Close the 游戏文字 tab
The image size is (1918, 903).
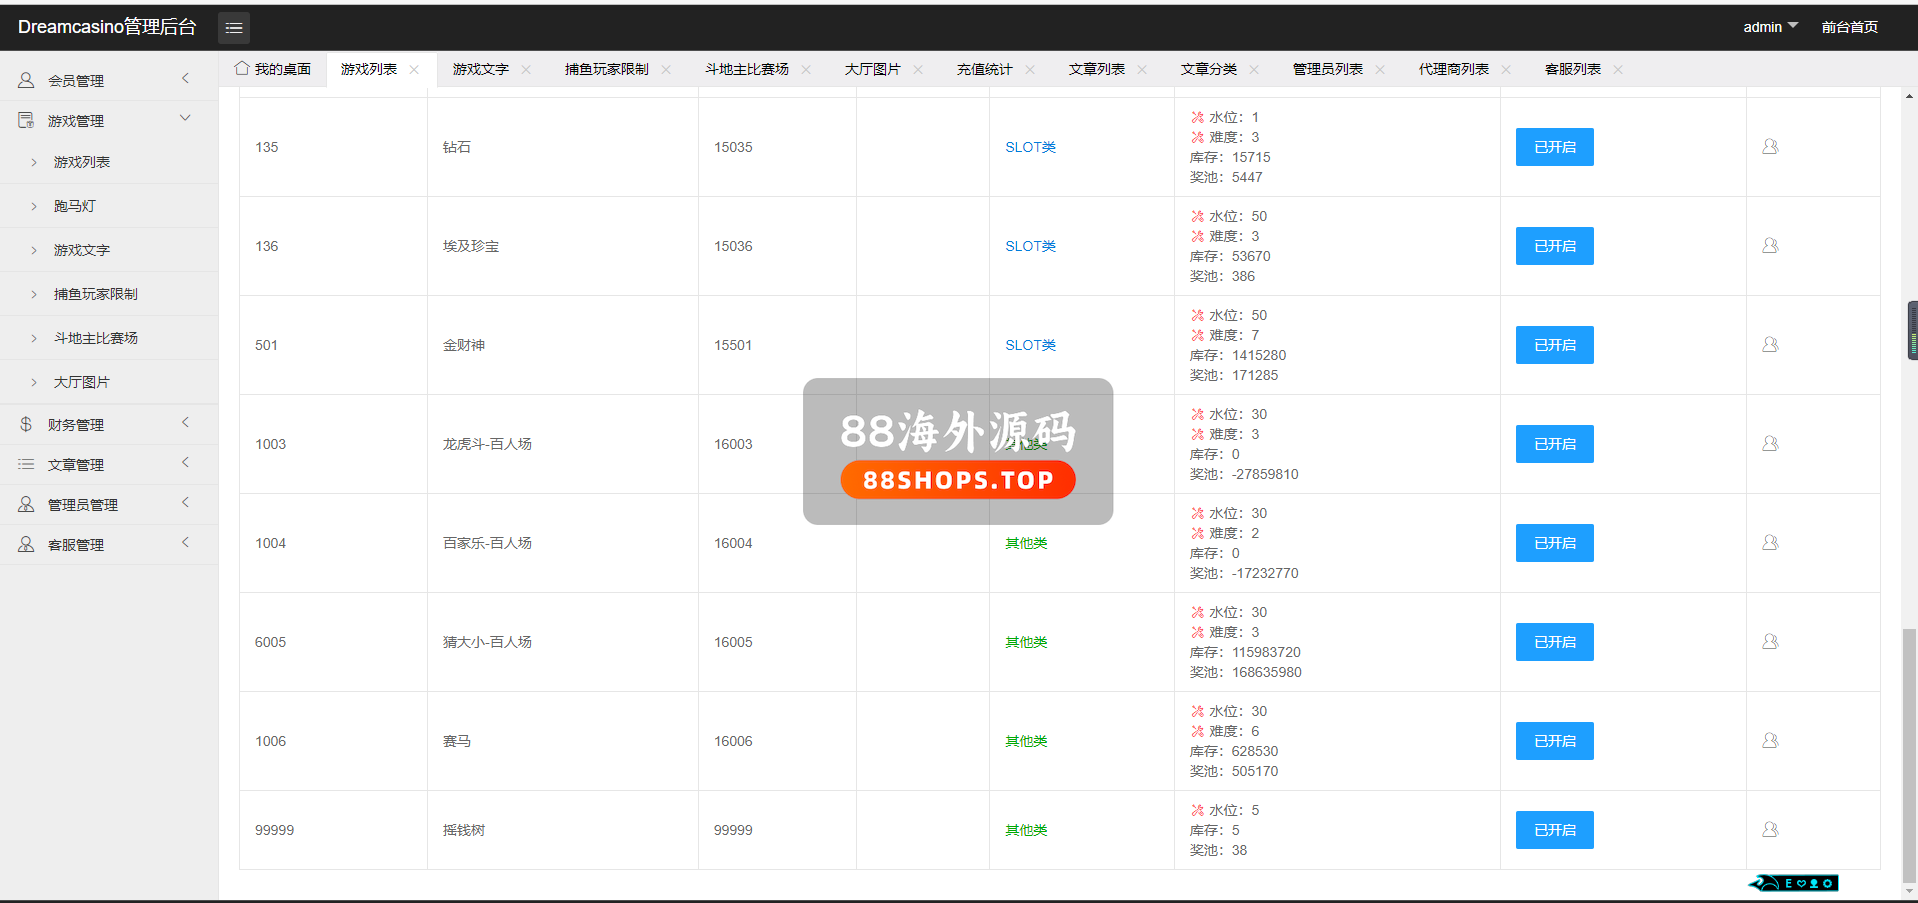(526, 70)
